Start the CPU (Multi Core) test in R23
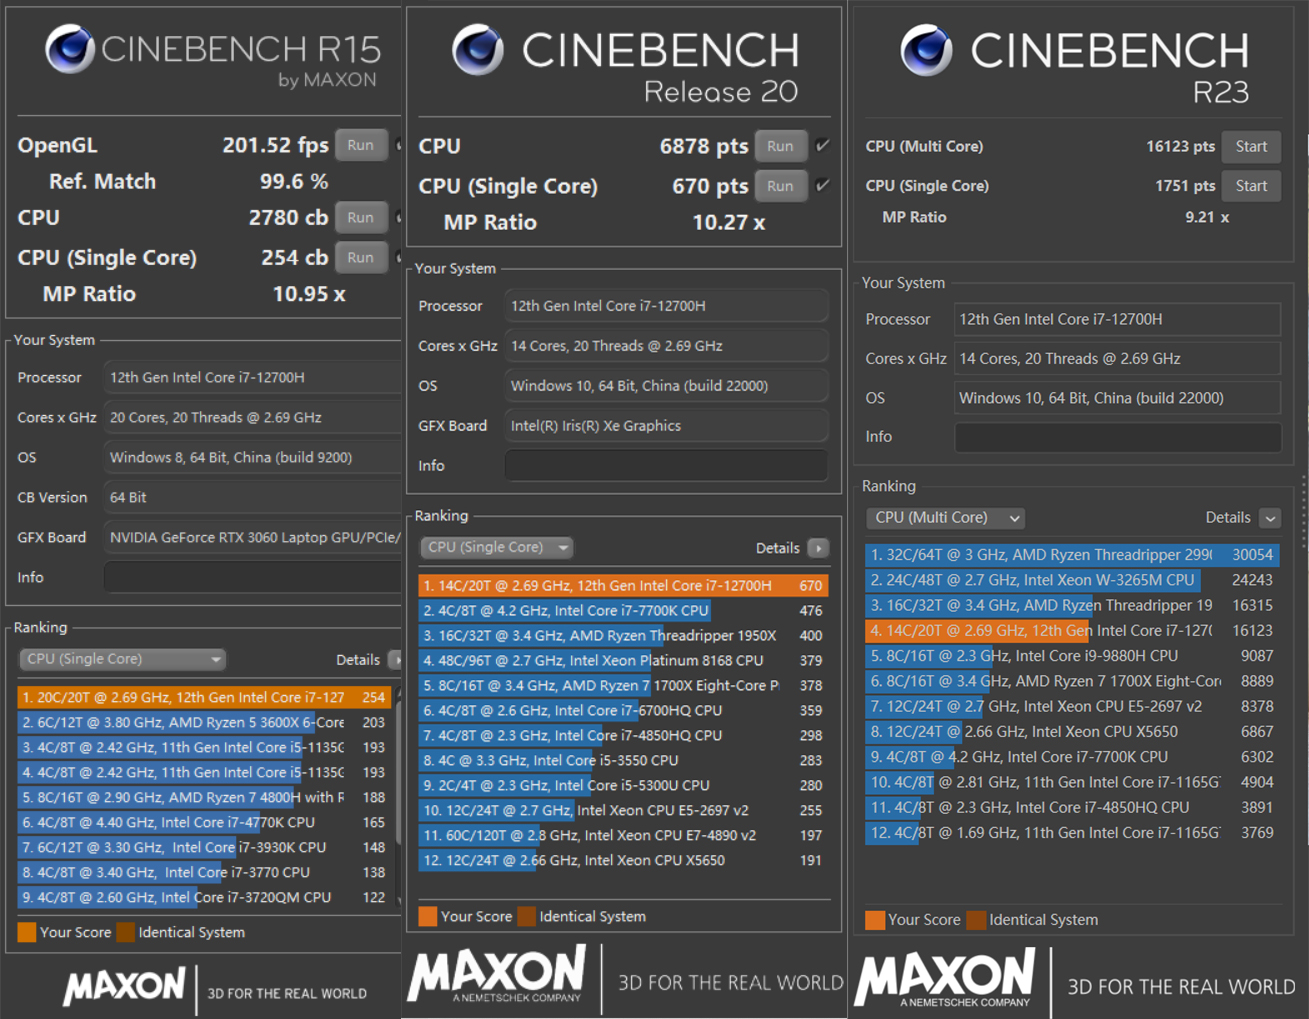 1251,147
